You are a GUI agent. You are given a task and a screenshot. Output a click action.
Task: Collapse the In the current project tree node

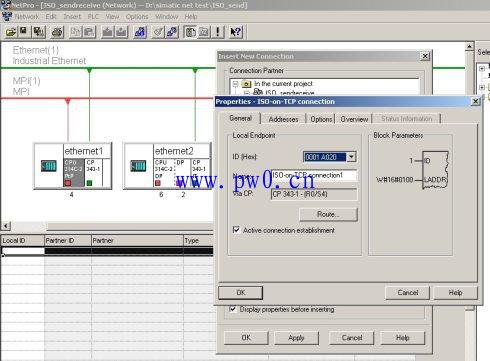(235, 84)
